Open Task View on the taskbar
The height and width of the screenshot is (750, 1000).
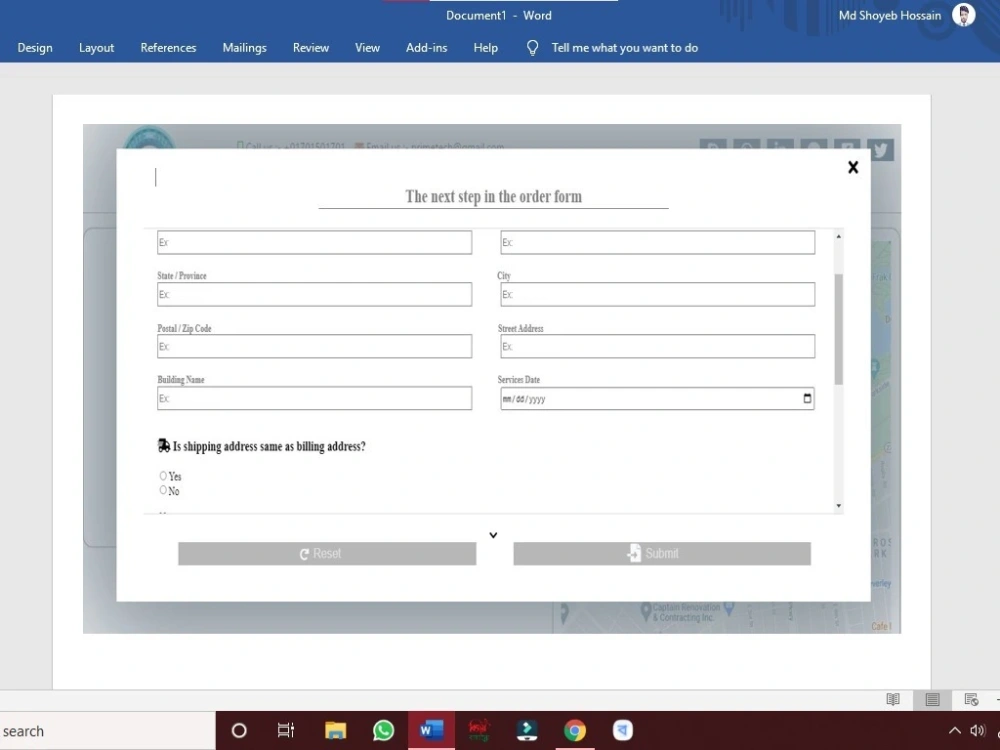[286, 731]
